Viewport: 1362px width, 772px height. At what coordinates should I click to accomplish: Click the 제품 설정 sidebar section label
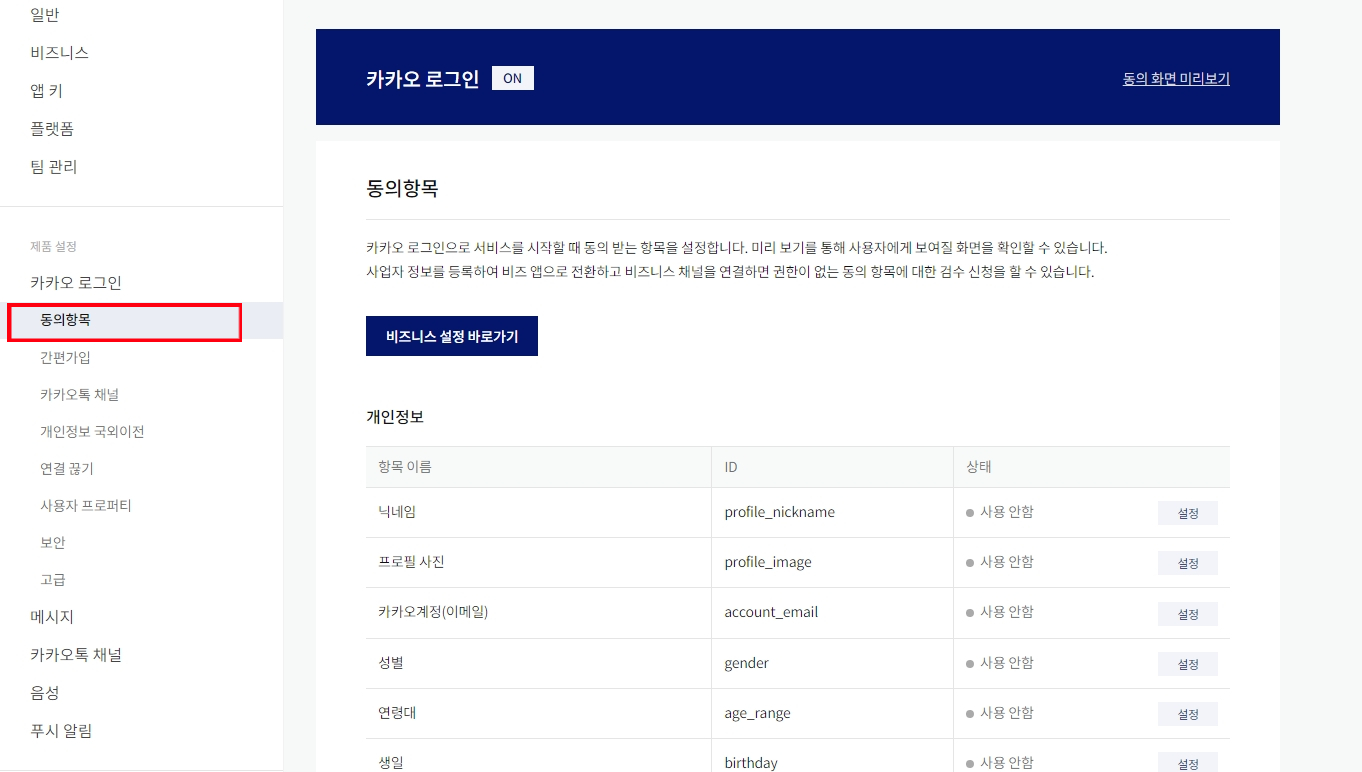[54, 246]
